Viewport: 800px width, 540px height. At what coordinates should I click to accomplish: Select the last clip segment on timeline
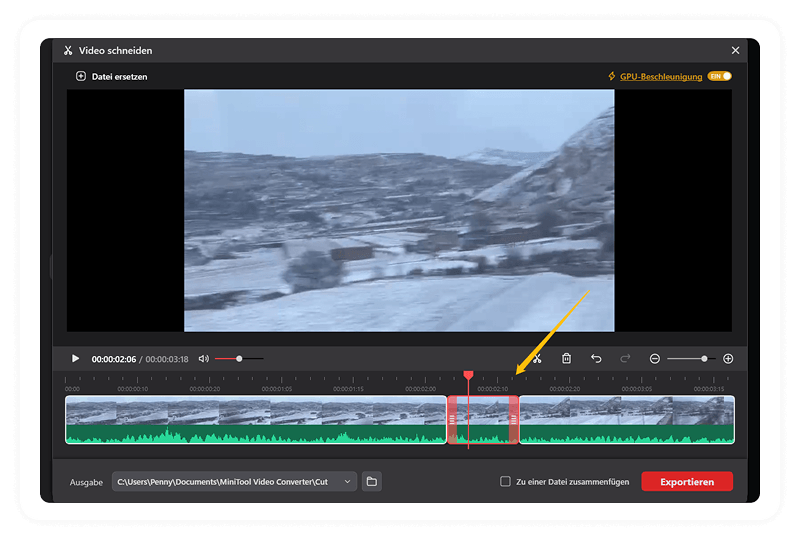tap(627, 420)
